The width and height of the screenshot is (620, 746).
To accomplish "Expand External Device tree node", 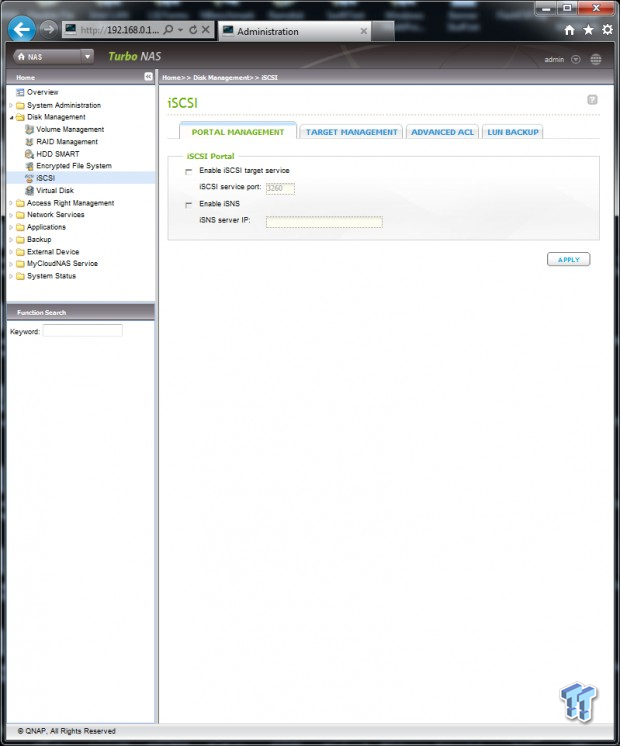I will 11,252.
